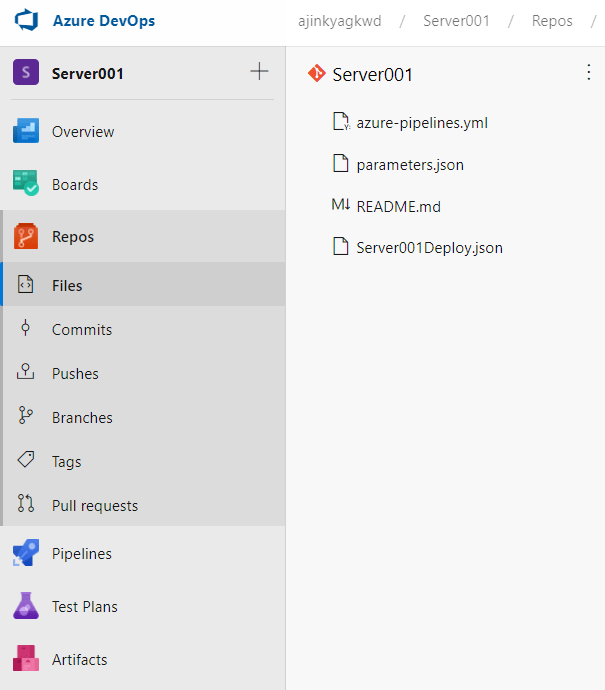Open the Pushes page

pos(75,374)
